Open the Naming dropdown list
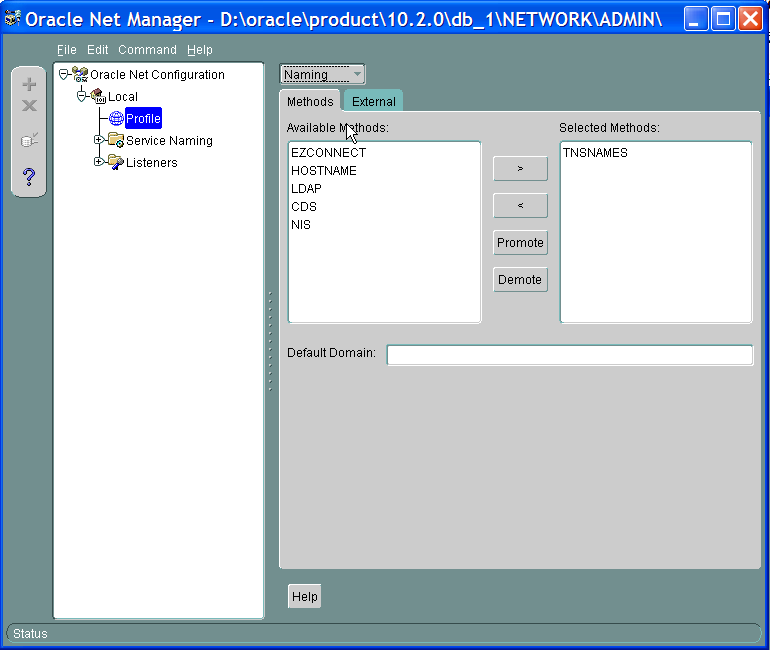 (x=322, y=75)
